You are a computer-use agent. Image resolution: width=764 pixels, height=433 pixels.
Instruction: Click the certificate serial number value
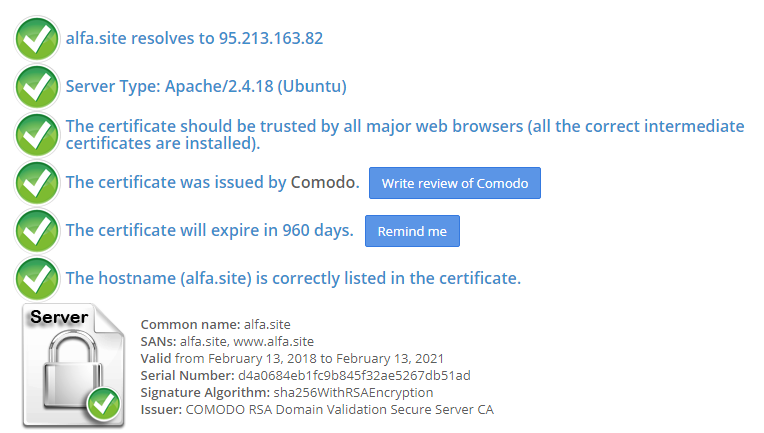354,376
